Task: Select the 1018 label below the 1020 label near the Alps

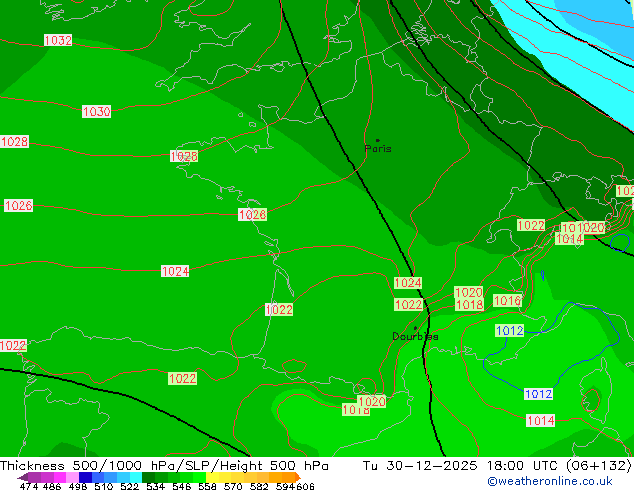Action: (469, 304)
